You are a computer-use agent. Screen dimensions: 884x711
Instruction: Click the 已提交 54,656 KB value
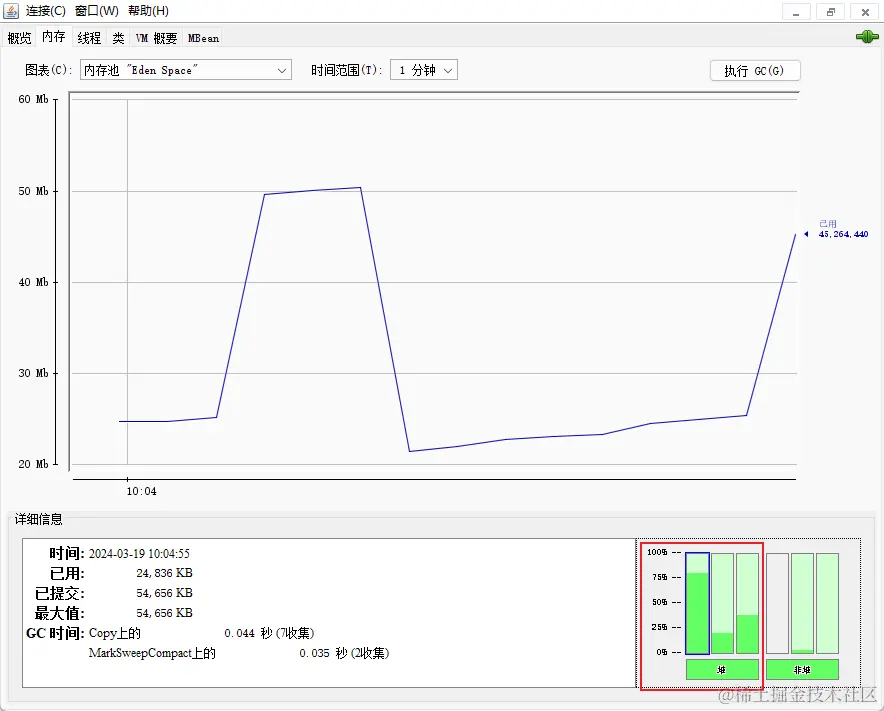pyautogui.click(x=164, y=593)
